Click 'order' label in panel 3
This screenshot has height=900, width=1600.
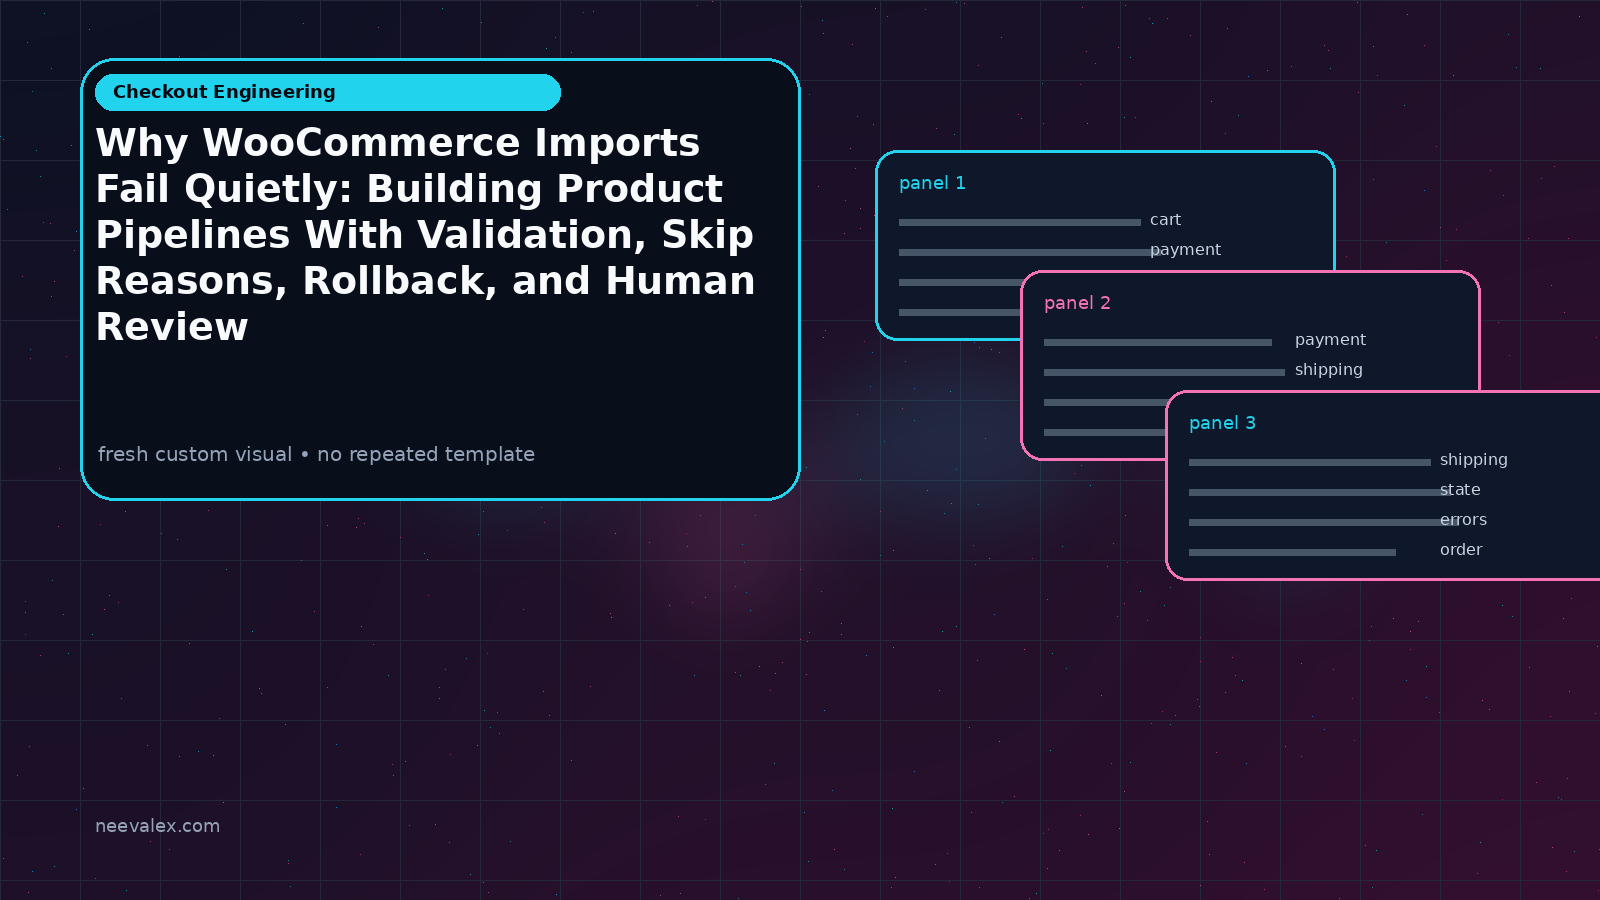coord(1461,550)
